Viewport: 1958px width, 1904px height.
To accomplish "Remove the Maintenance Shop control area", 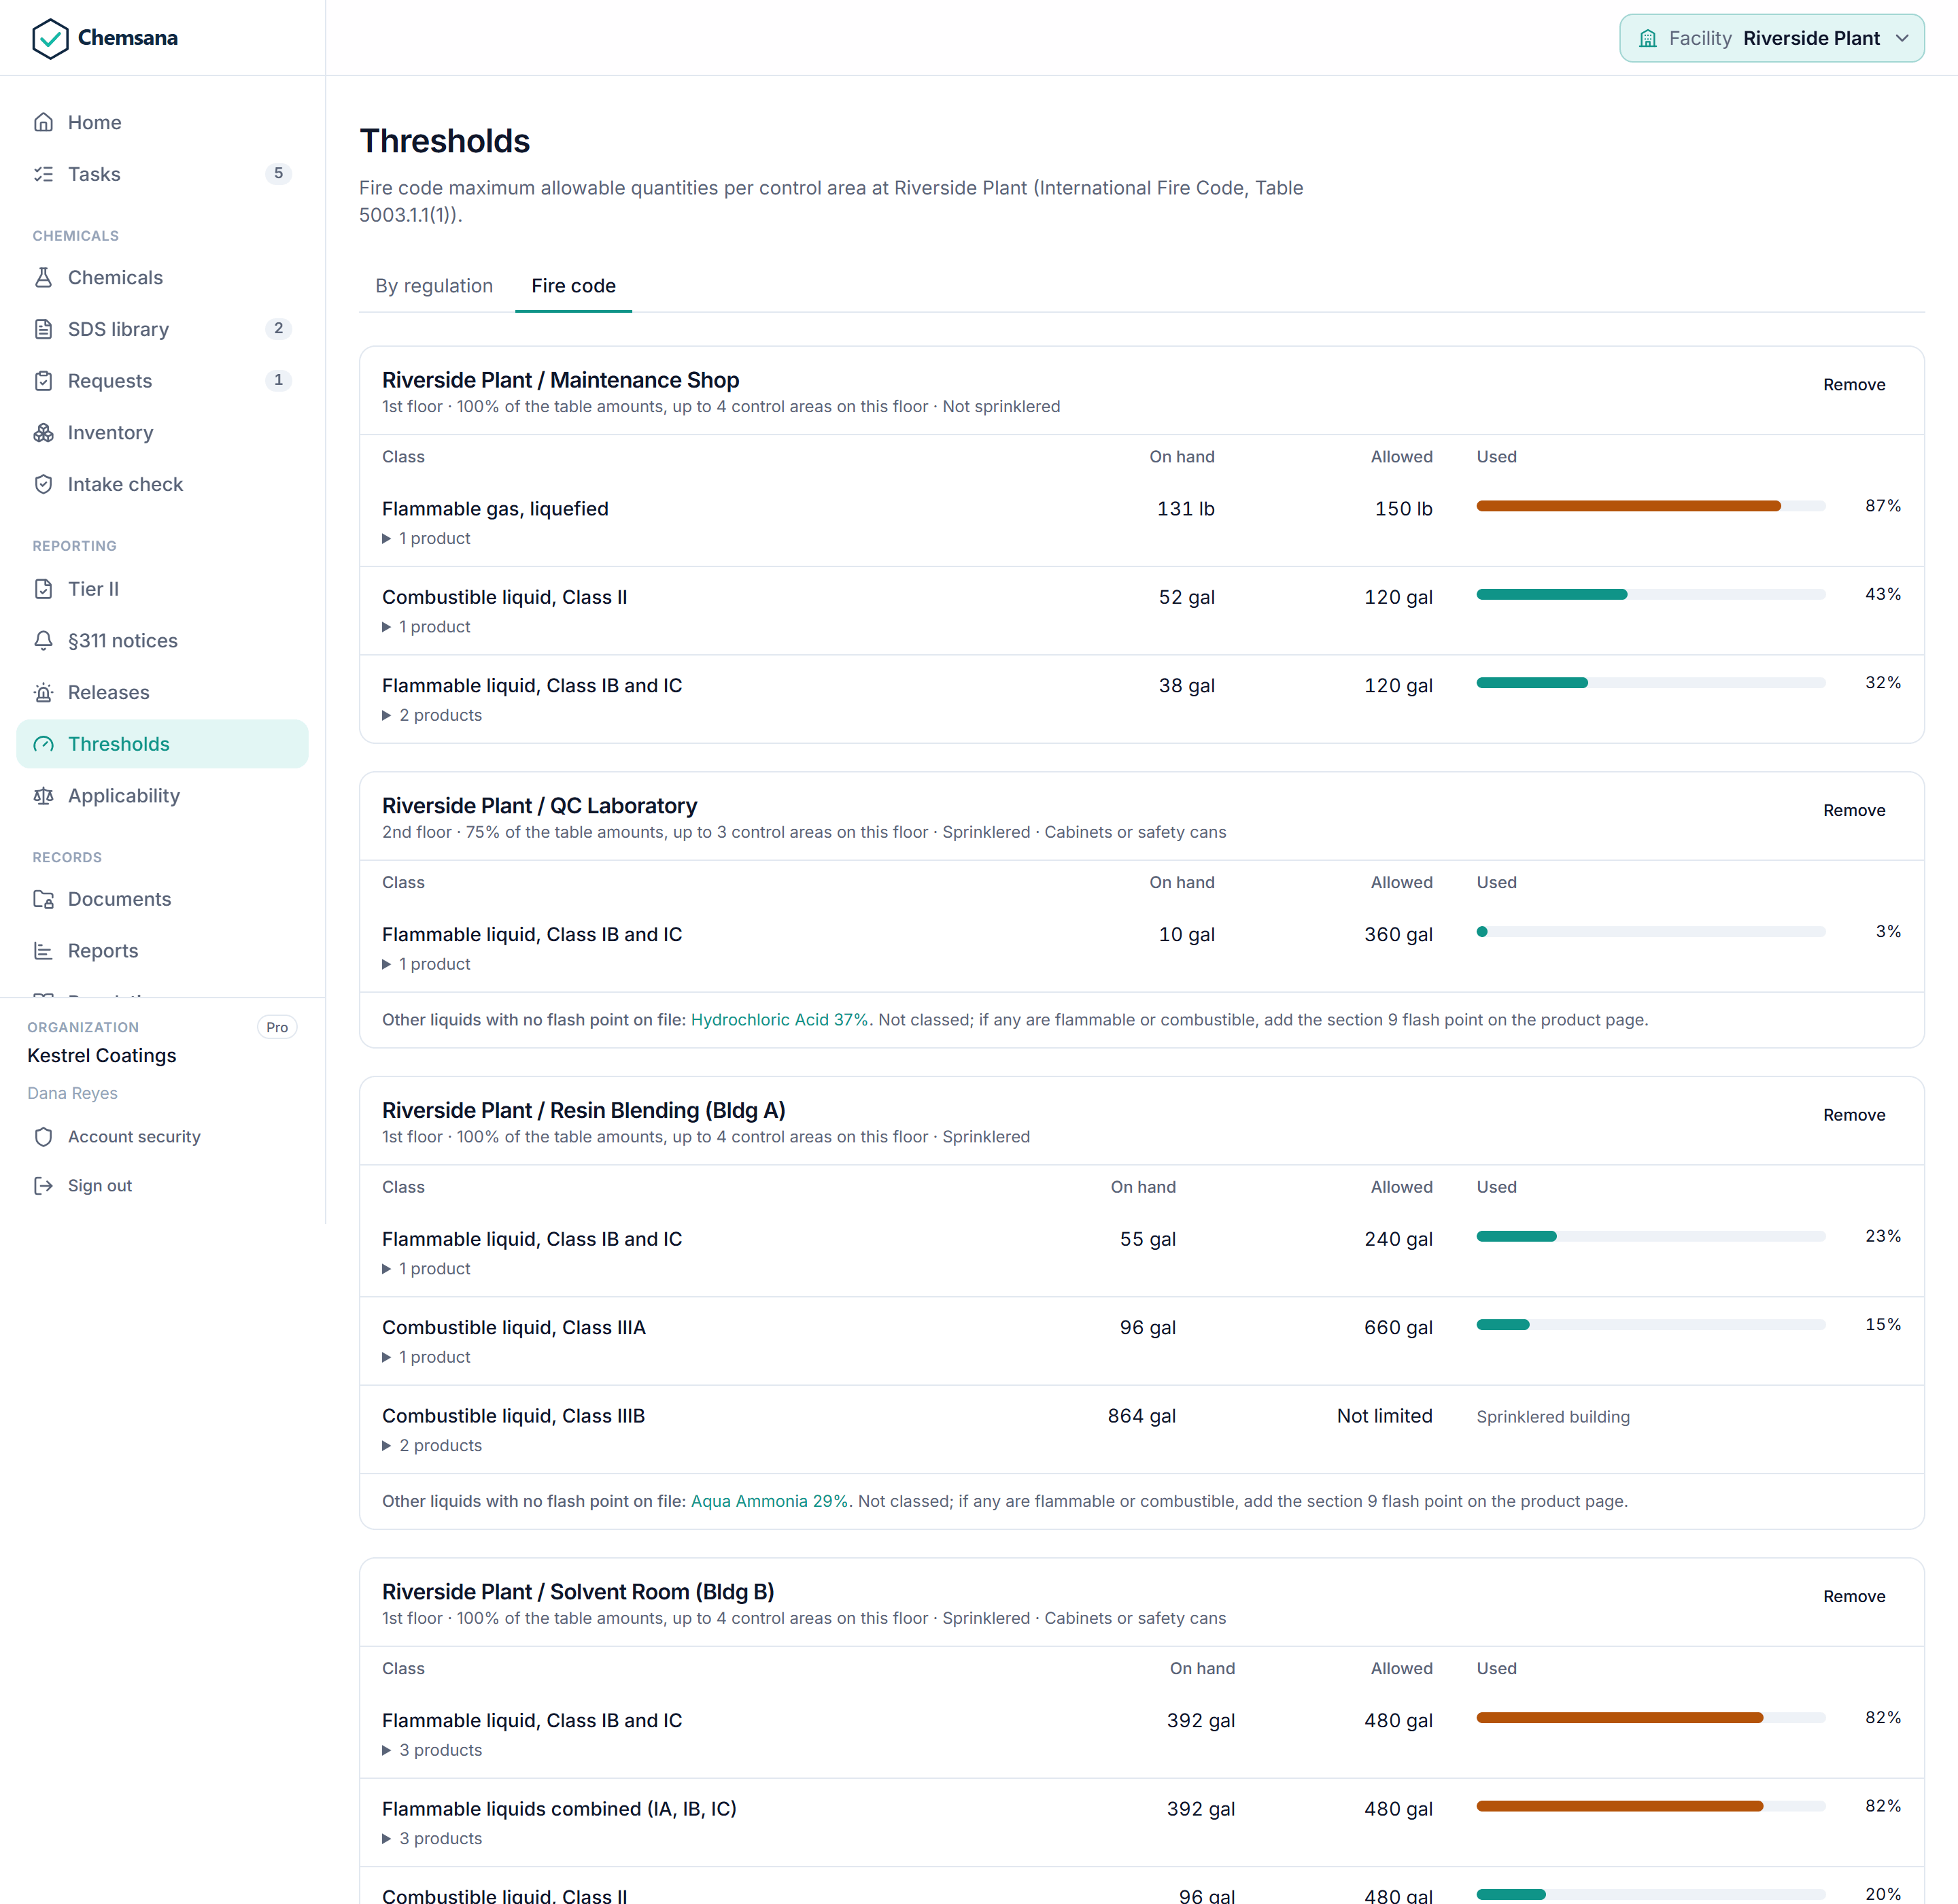I will tap(1854, 385).
